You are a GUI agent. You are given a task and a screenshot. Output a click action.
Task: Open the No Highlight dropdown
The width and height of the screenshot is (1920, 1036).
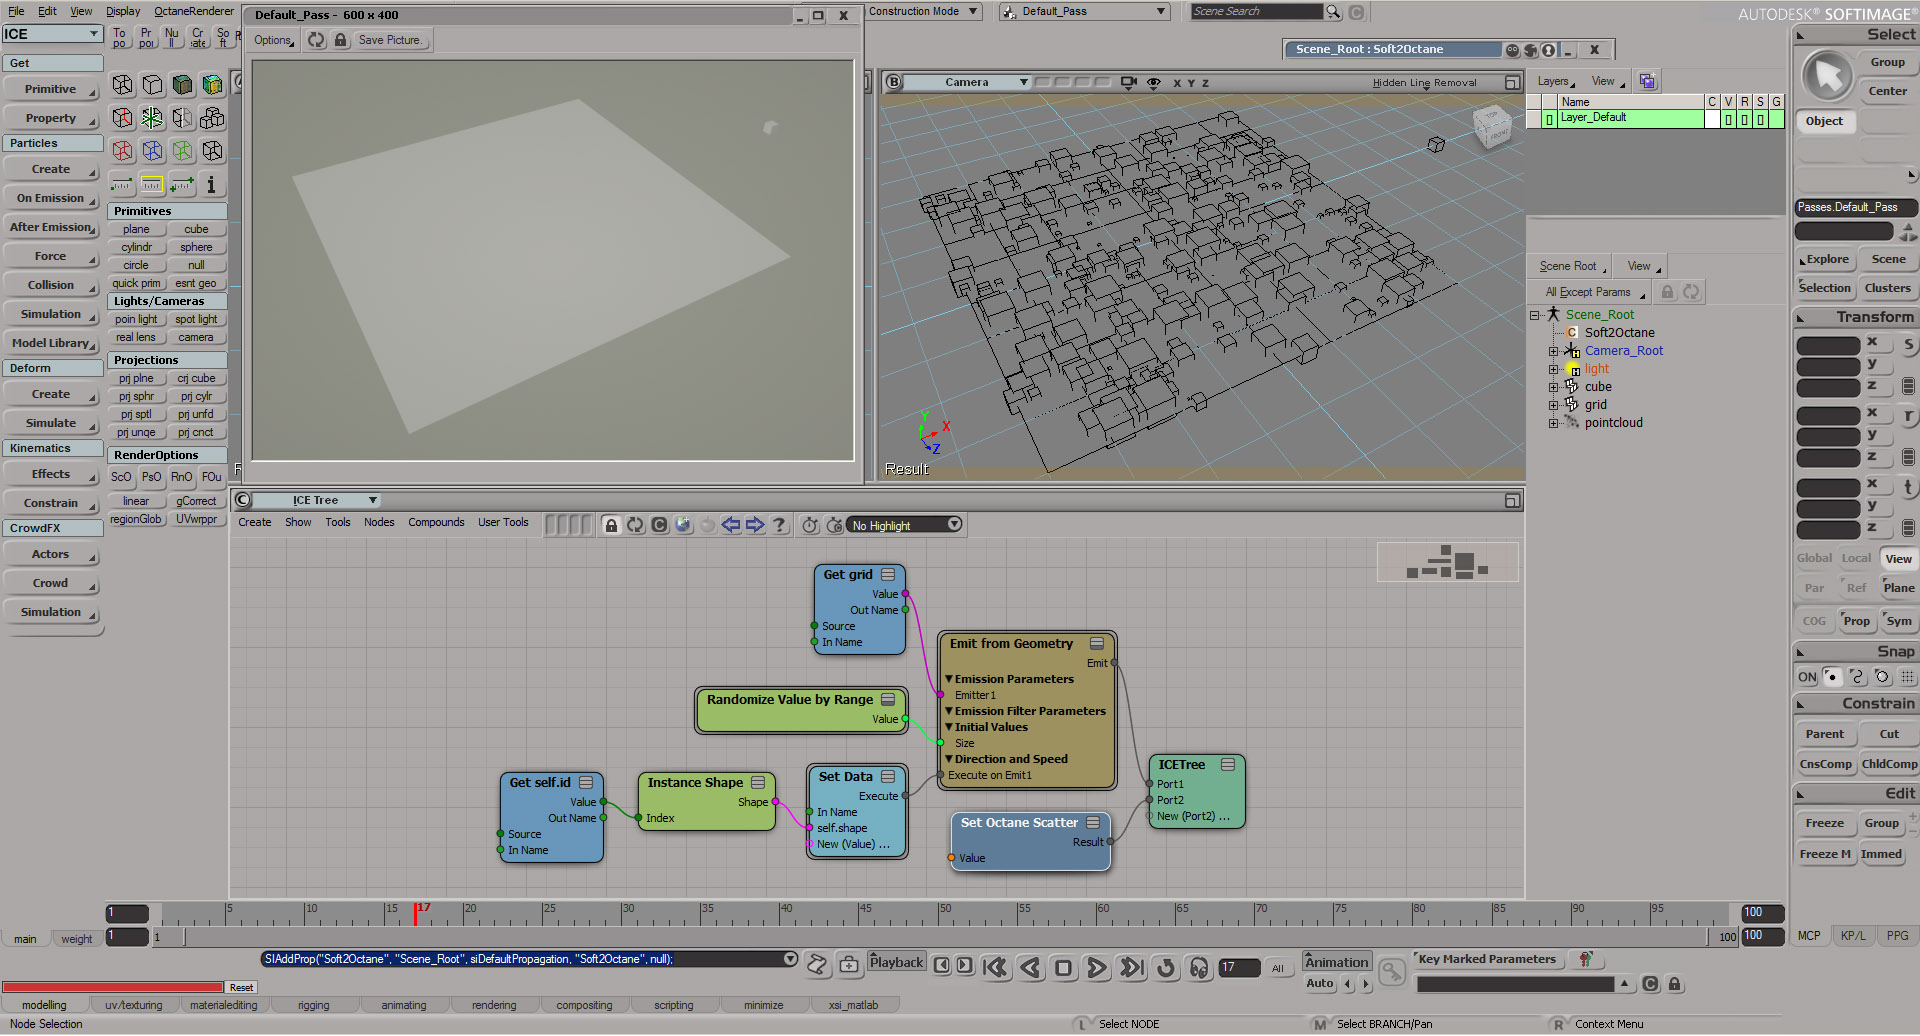point(905,525)
